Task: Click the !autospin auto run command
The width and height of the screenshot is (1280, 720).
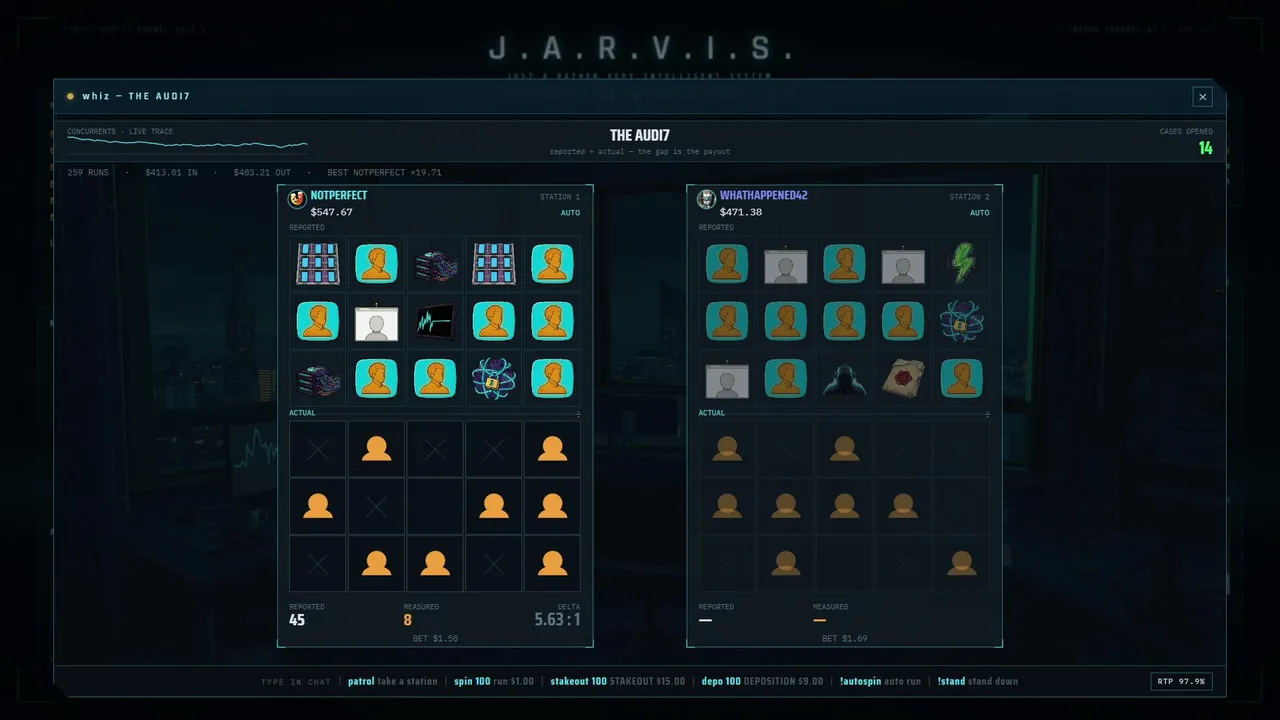Action: pos(880,682)
